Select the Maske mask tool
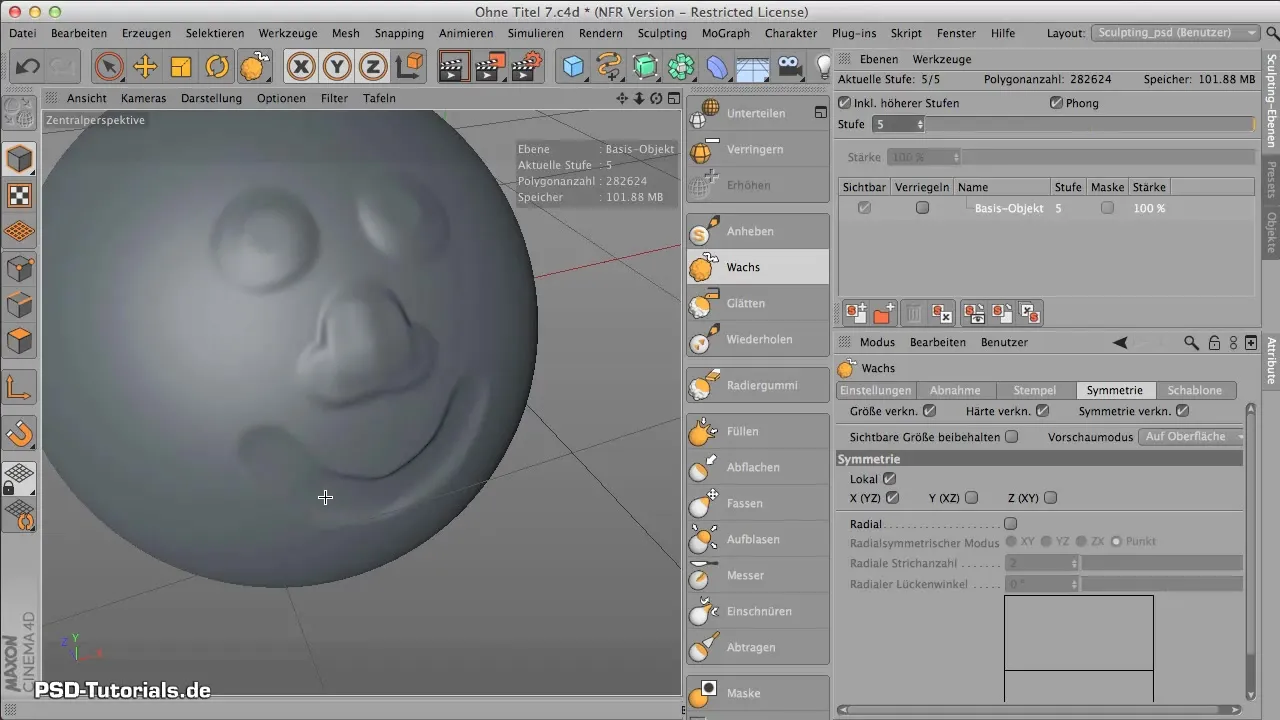Viewport: 1280px width, 720px height. pyautogui.click(x=757, y=693)
